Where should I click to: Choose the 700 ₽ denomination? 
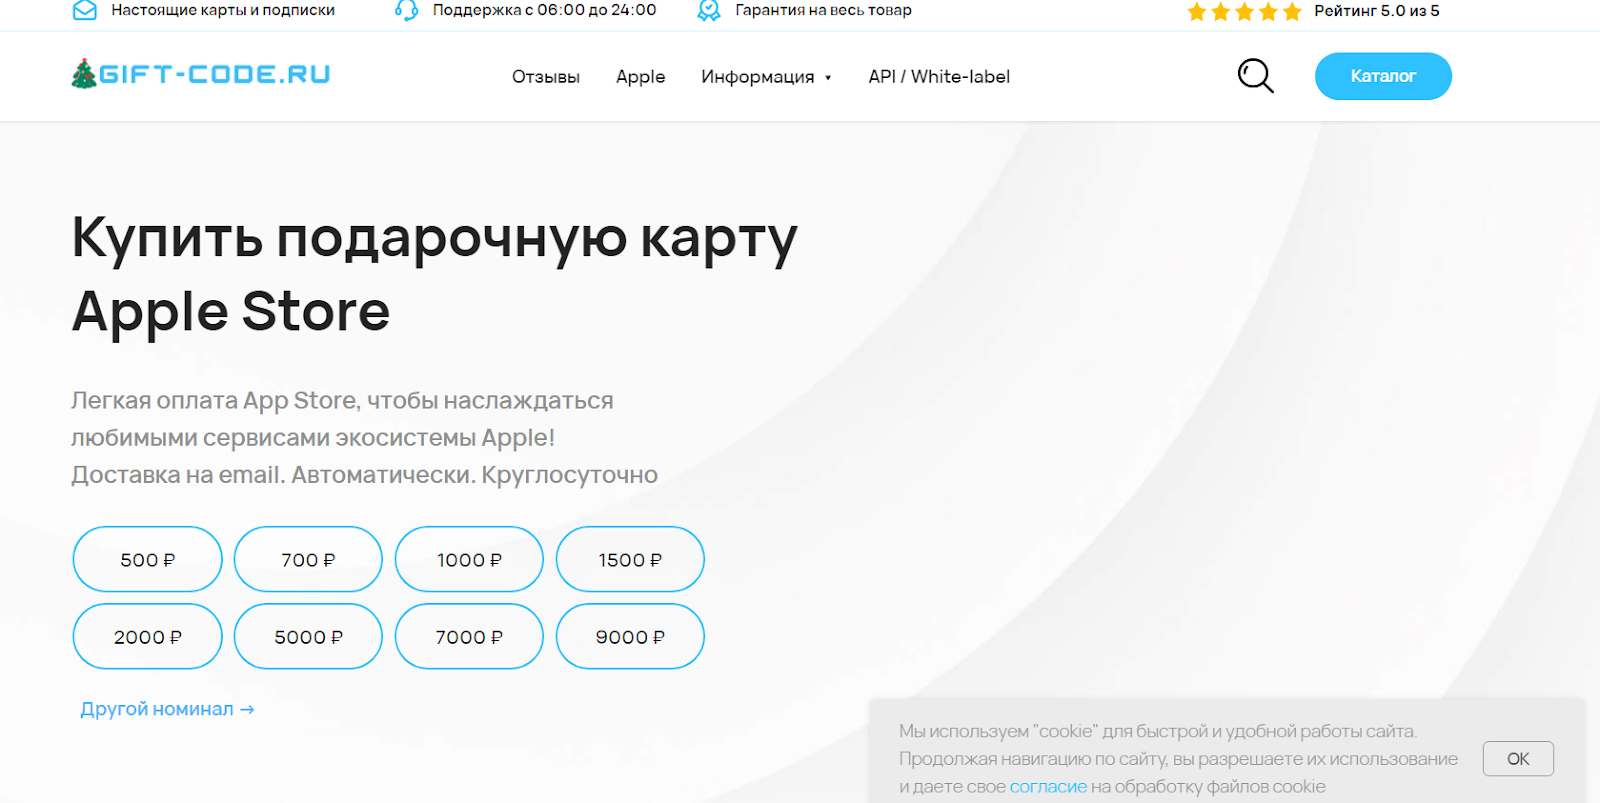308,560
